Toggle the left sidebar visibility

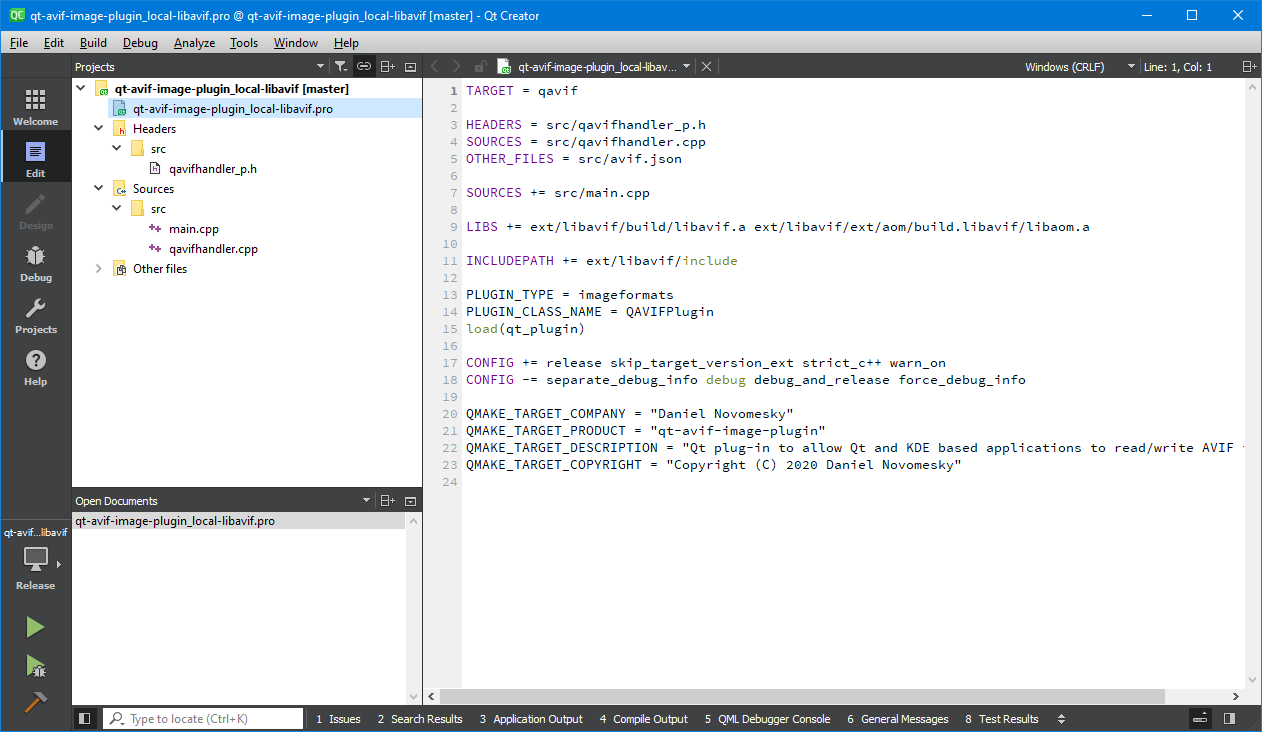85,718
